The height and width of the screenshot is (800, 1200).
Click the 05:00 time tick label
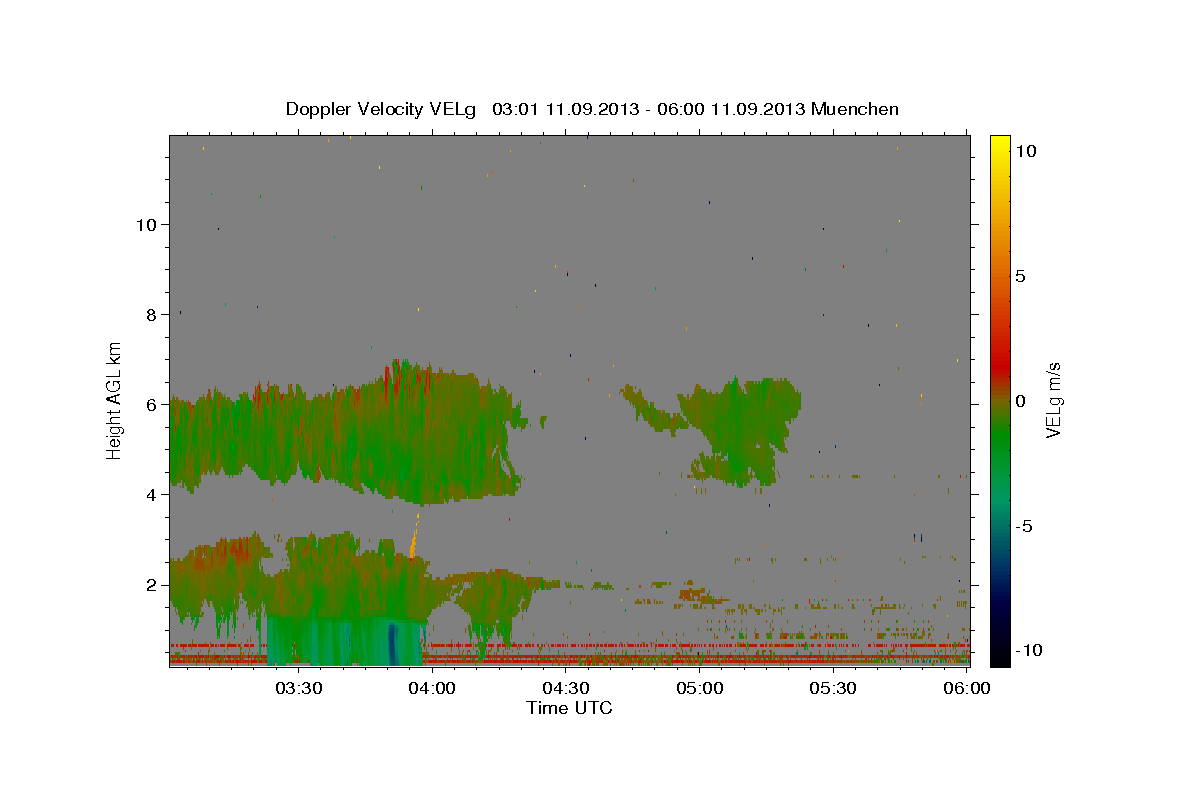pyautogui.click(x=699, y=688)
